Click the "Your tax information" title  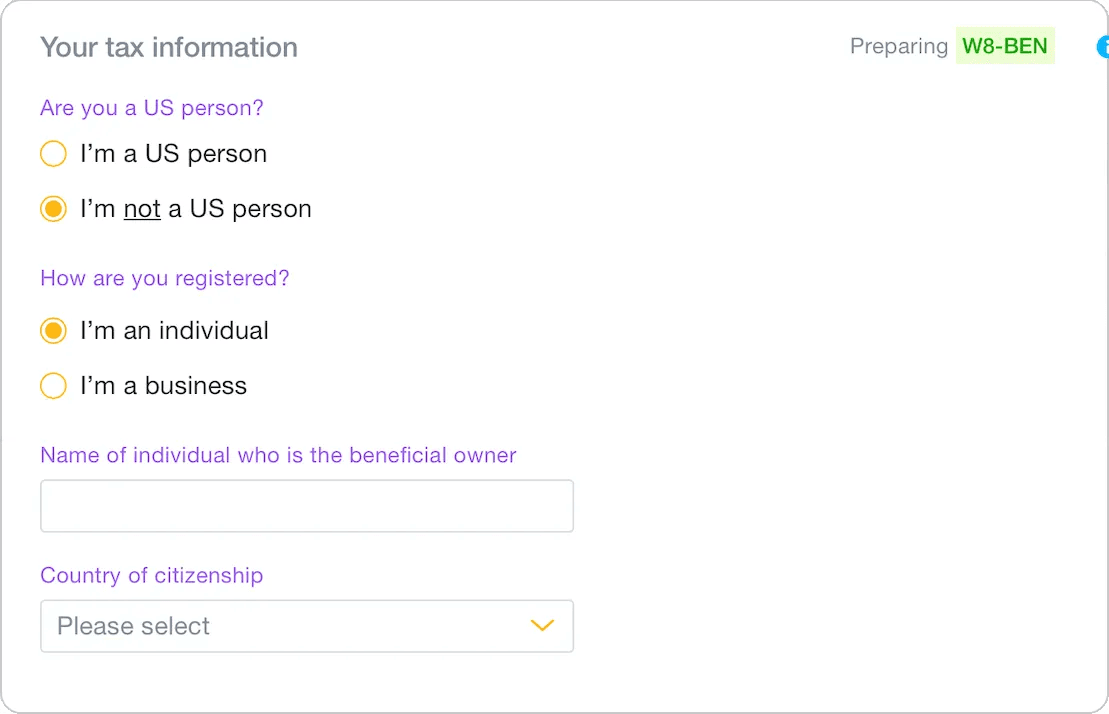(168, 46)
